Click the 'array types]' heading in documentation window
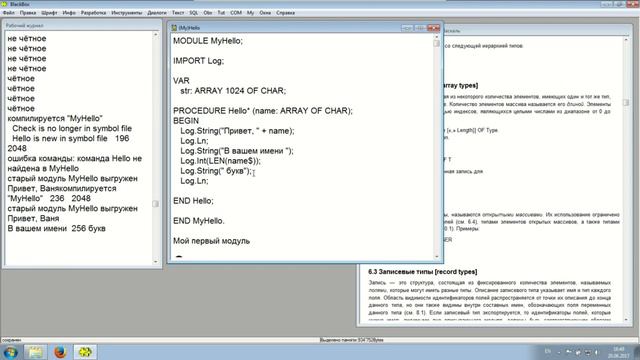Viewport: 640px width, 360px height. tap(460, 85)
